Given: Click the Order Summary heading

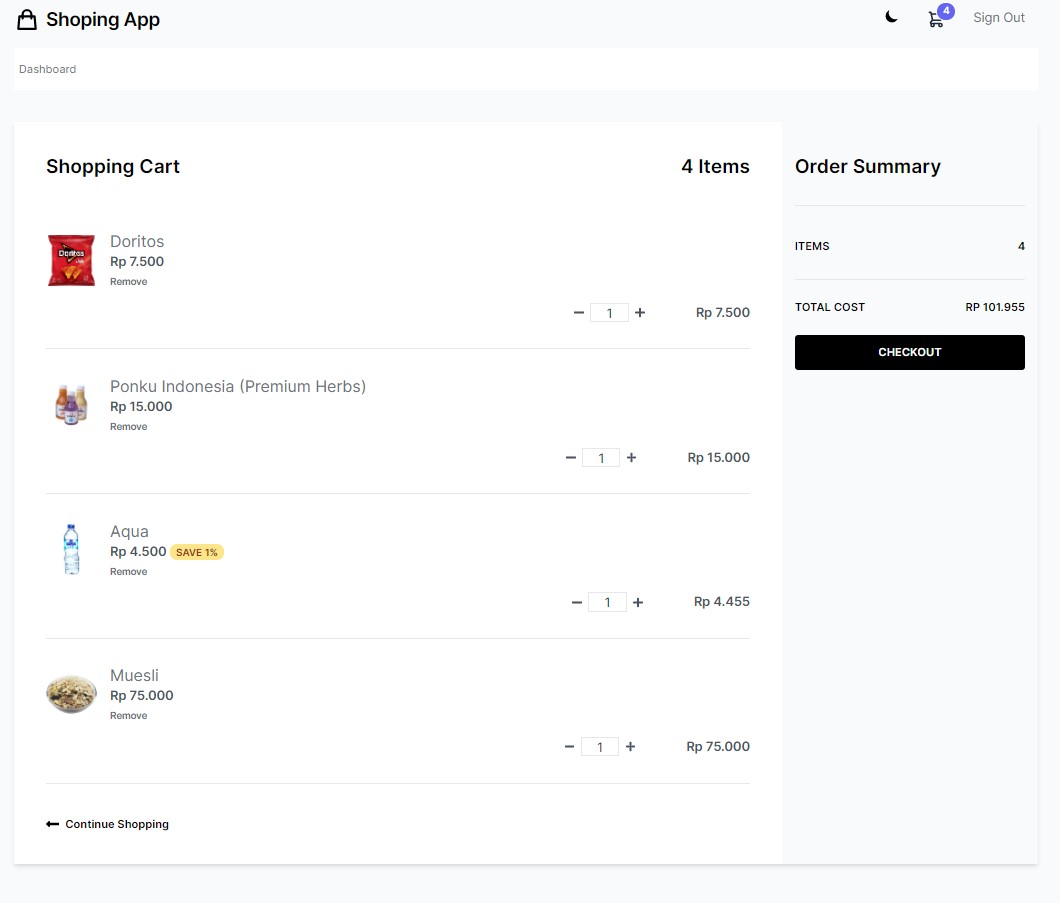Looking at the screenshot, I should [x=867, y=166].
